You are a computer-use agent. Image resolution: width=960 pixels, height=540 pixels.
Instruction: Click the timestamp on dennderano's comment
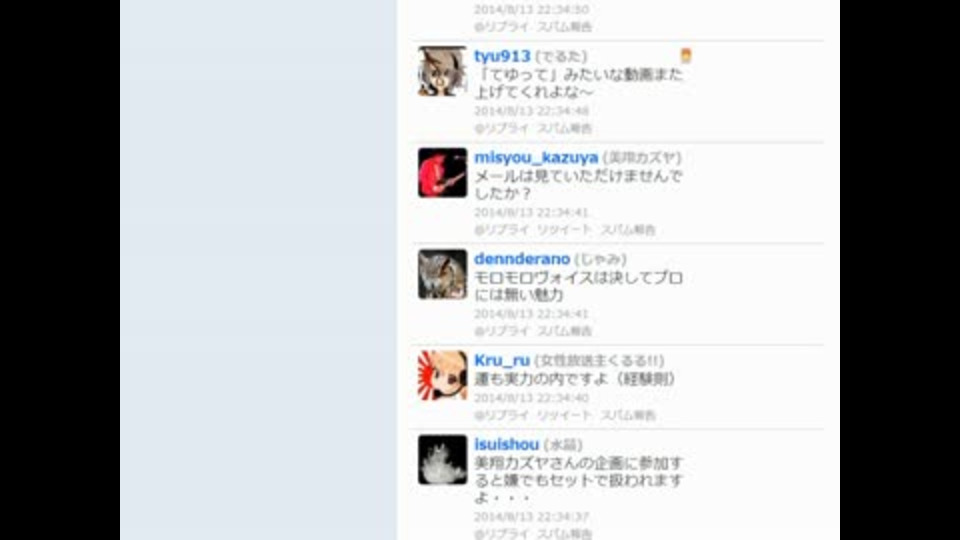(x=531, y=314)
